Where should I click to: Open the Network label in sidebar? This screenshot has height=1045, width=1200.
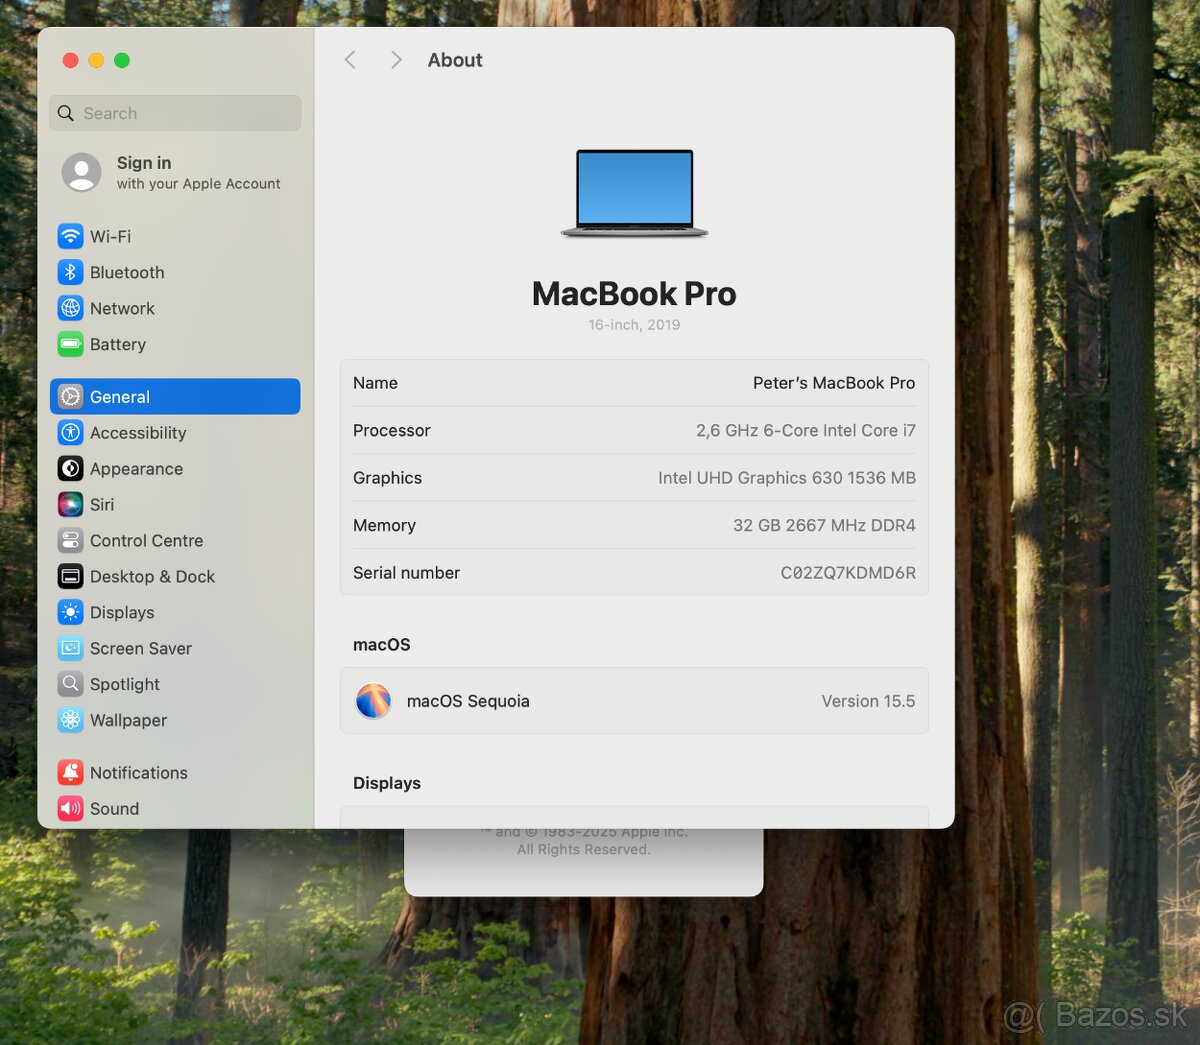[x=122, y=309]
